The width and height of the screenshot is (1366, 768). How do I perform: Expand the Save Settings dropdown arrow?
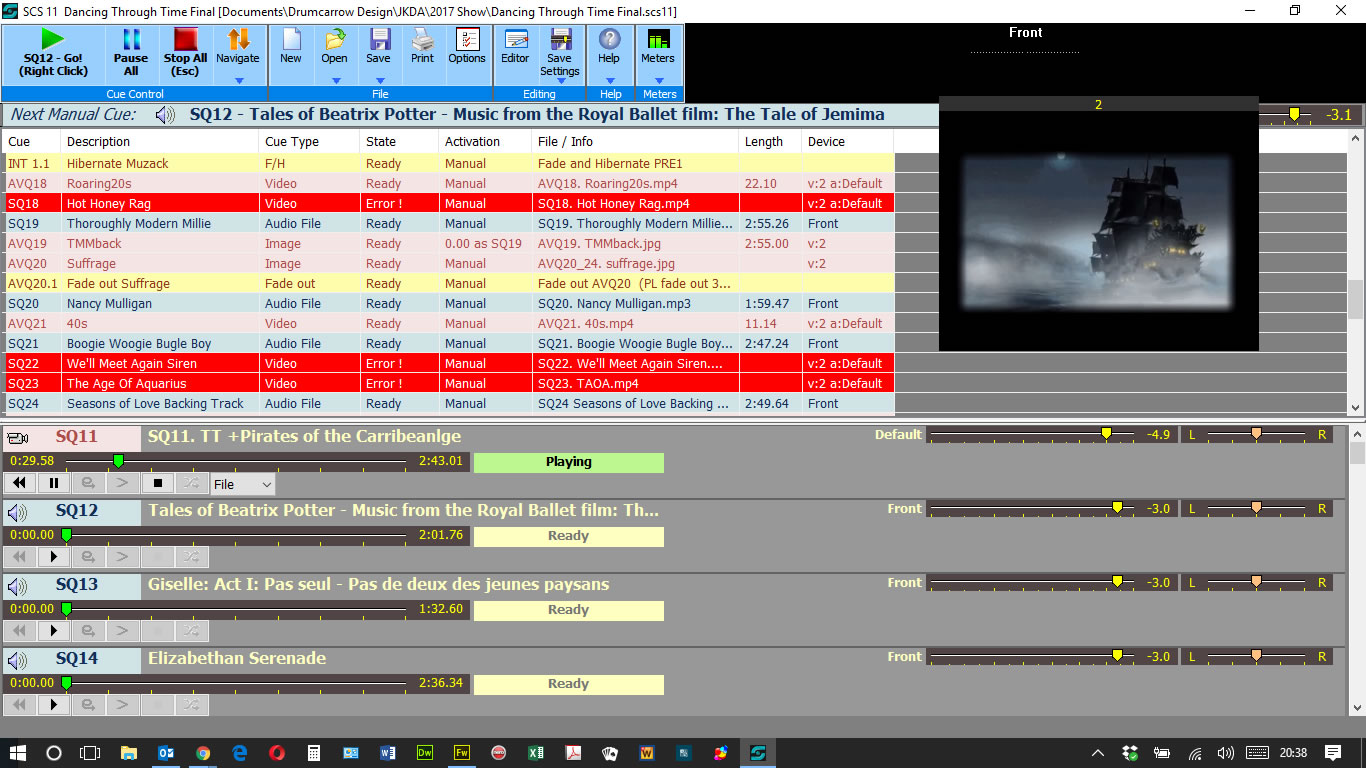pos(560,81)
